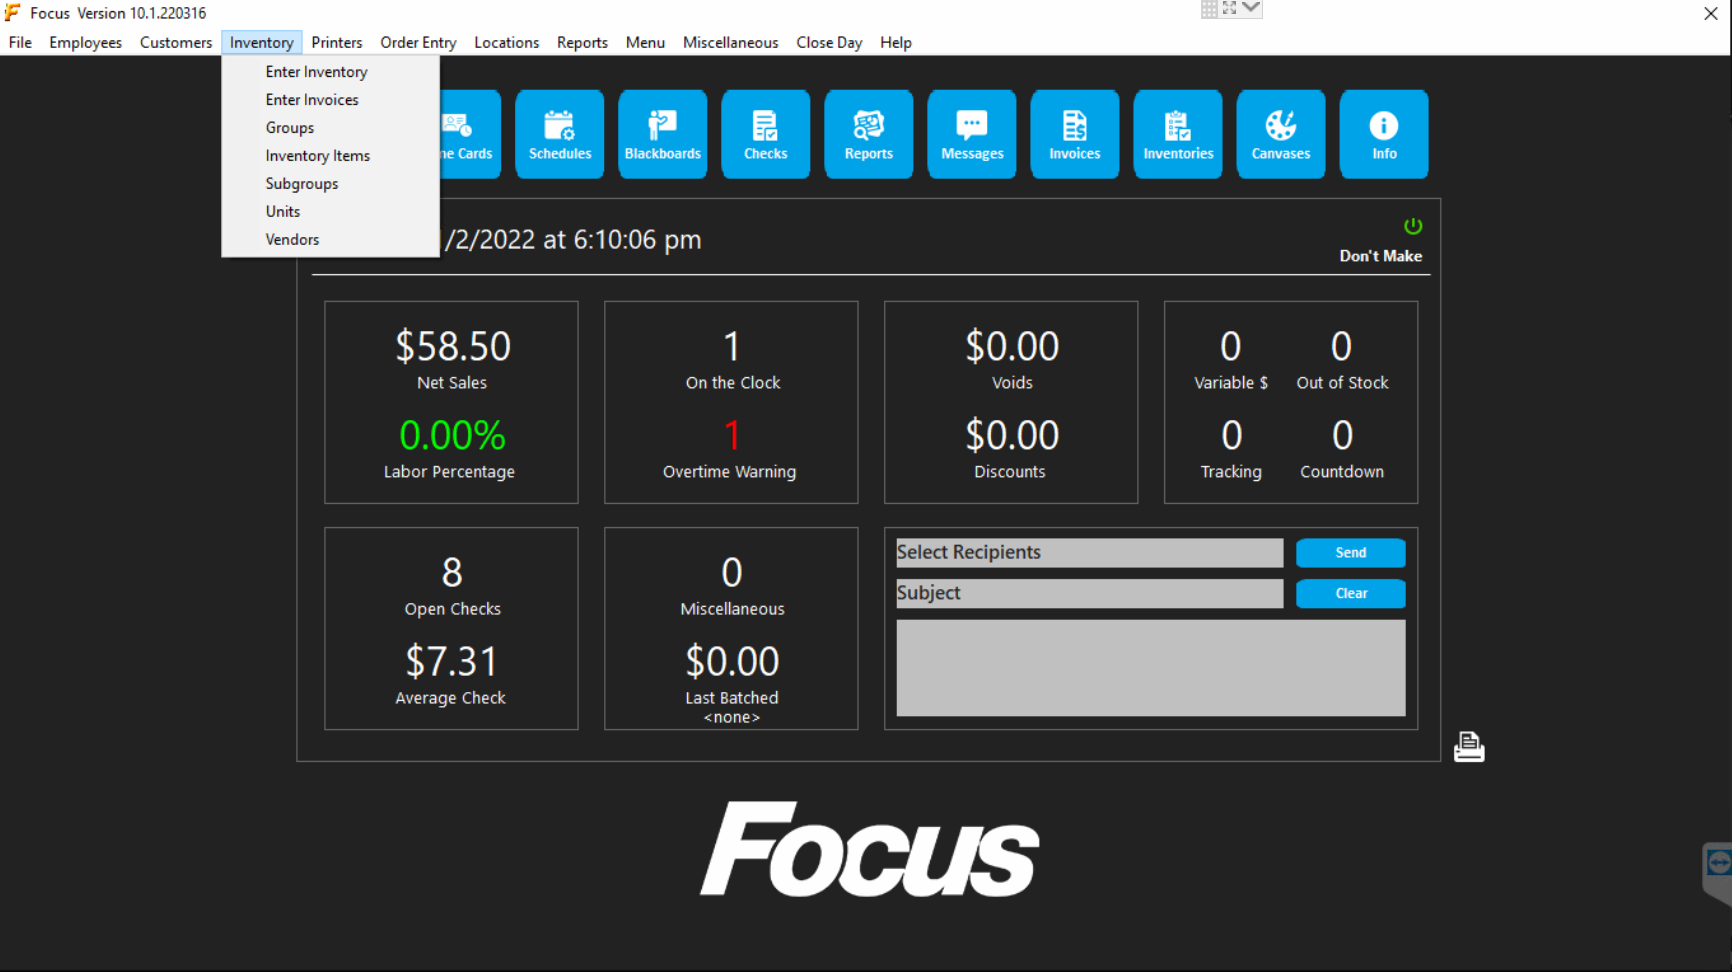Image resolution: width=1732 pixels, height=972 pixels.
Task: Open the Reports menu in menu bar
Action: click(582, 42)
